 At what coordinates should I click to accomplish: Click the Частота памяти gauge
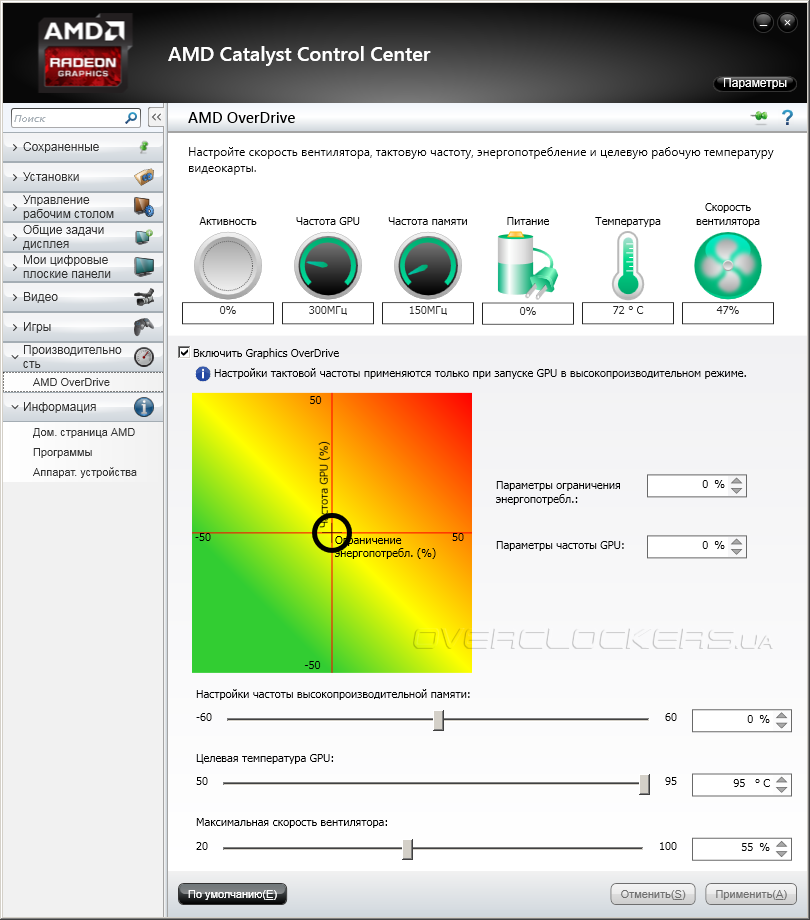[428, 266]
